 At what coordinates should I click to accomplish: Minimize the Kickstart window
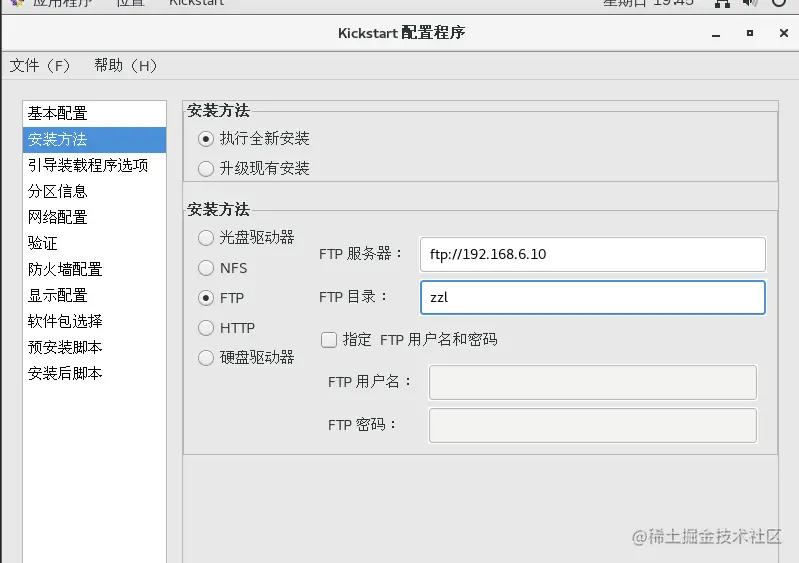716,34
